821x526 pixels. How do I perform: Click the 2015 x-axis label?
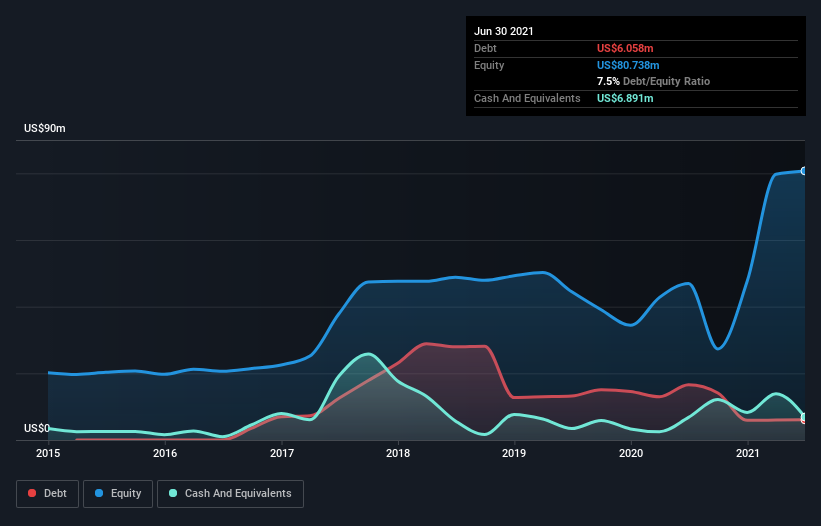(48, 453)
